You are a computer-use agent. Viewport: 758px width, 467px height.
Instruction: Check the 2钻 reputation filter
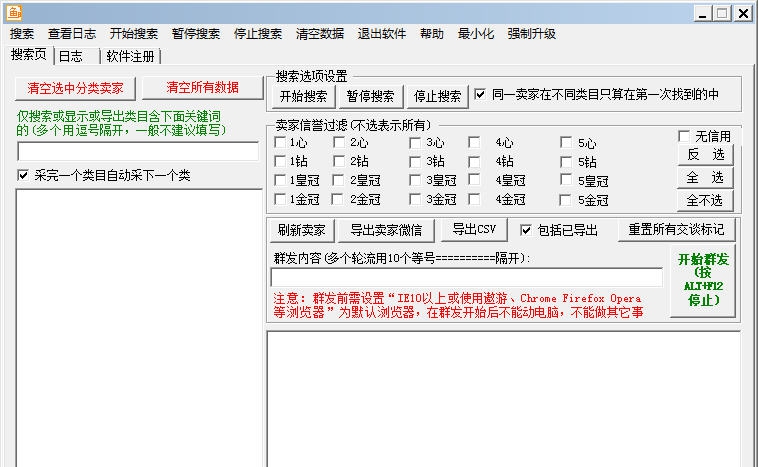[x=339, y=161]
